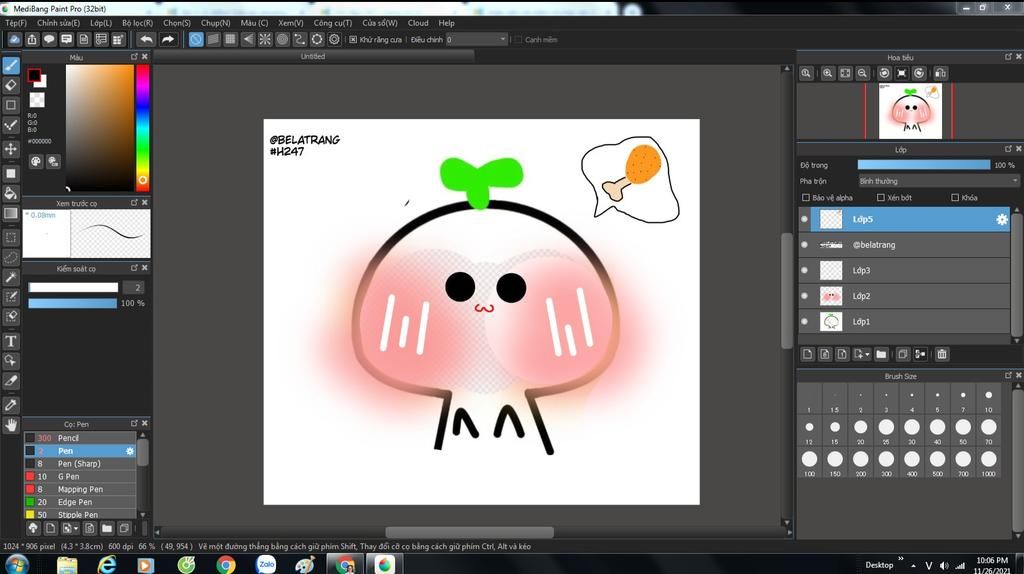
Task: Open the Pha trộn blend mode dropdown
Action: [x=938, y=181]
